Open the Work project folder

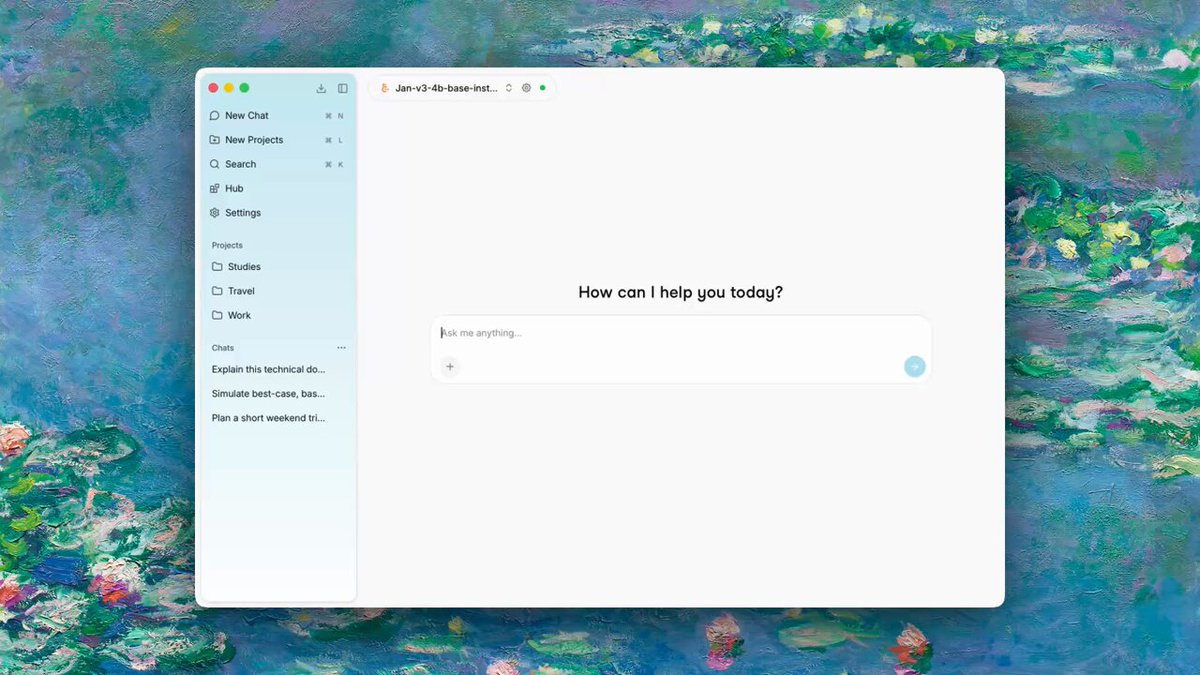[239, 316]
